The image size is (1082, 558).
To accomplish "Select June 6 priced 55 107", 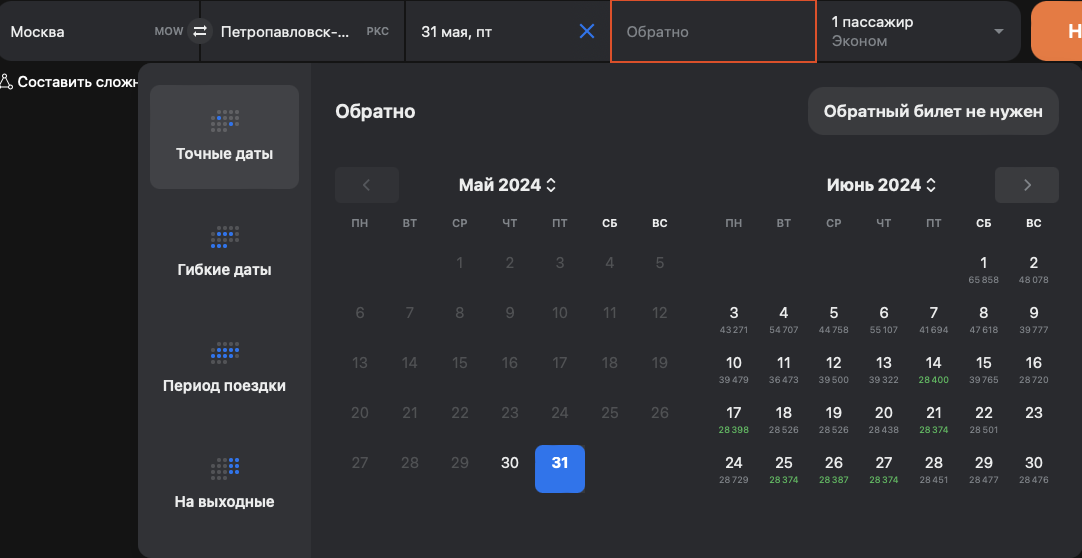I will click(883, 319).
